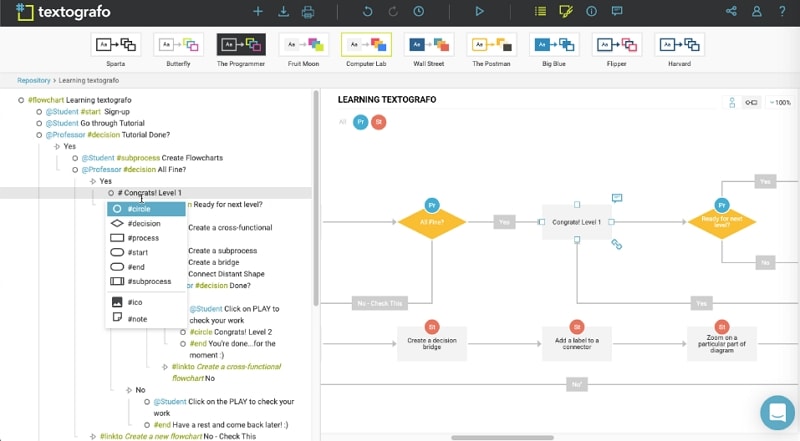The image size is (800, 441).
Task: Click comment icon on Congrats! Level 1 shape
Action: pyautogui.click(x=617, y=198)
